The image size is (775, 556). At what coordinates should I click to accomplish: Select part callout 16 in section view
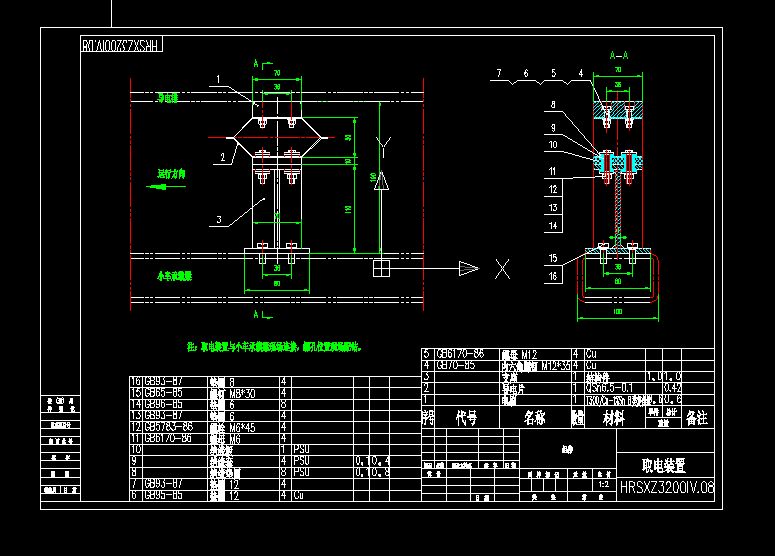(553, 276)
